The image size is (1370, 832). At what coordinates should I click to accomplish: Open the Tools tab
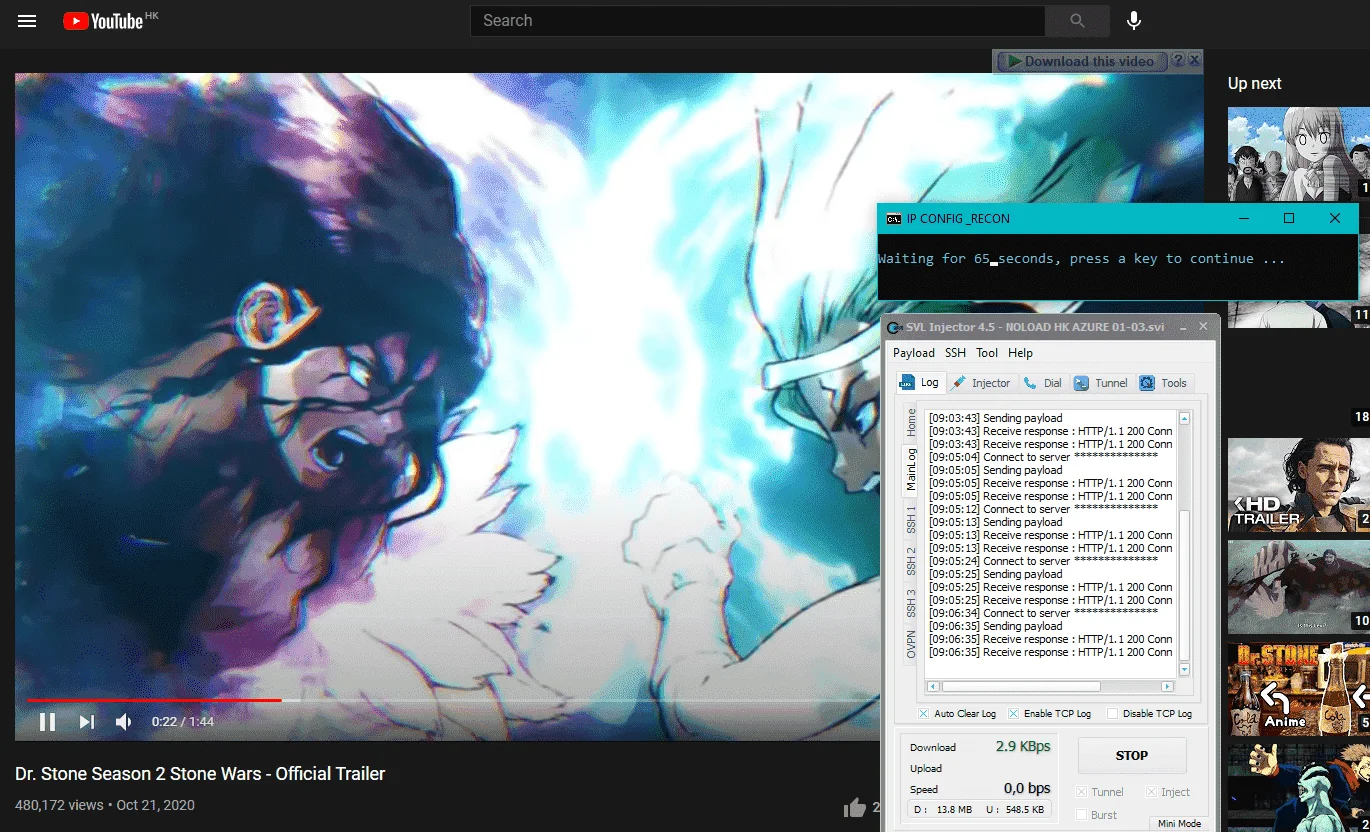coord(1164,383)
